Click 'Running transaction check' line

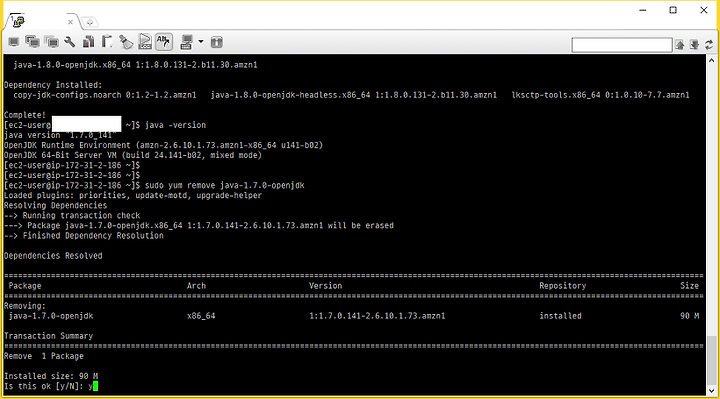point(72,216)
